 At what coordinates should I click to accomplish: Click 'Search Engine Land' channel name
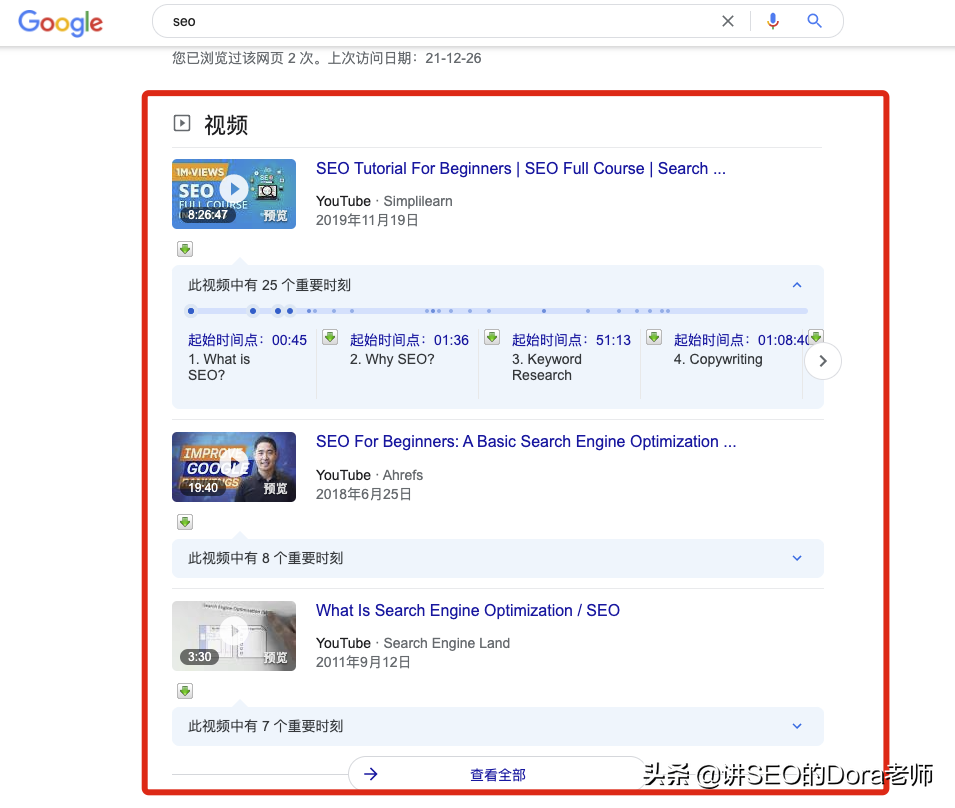(x=446, y=643)
